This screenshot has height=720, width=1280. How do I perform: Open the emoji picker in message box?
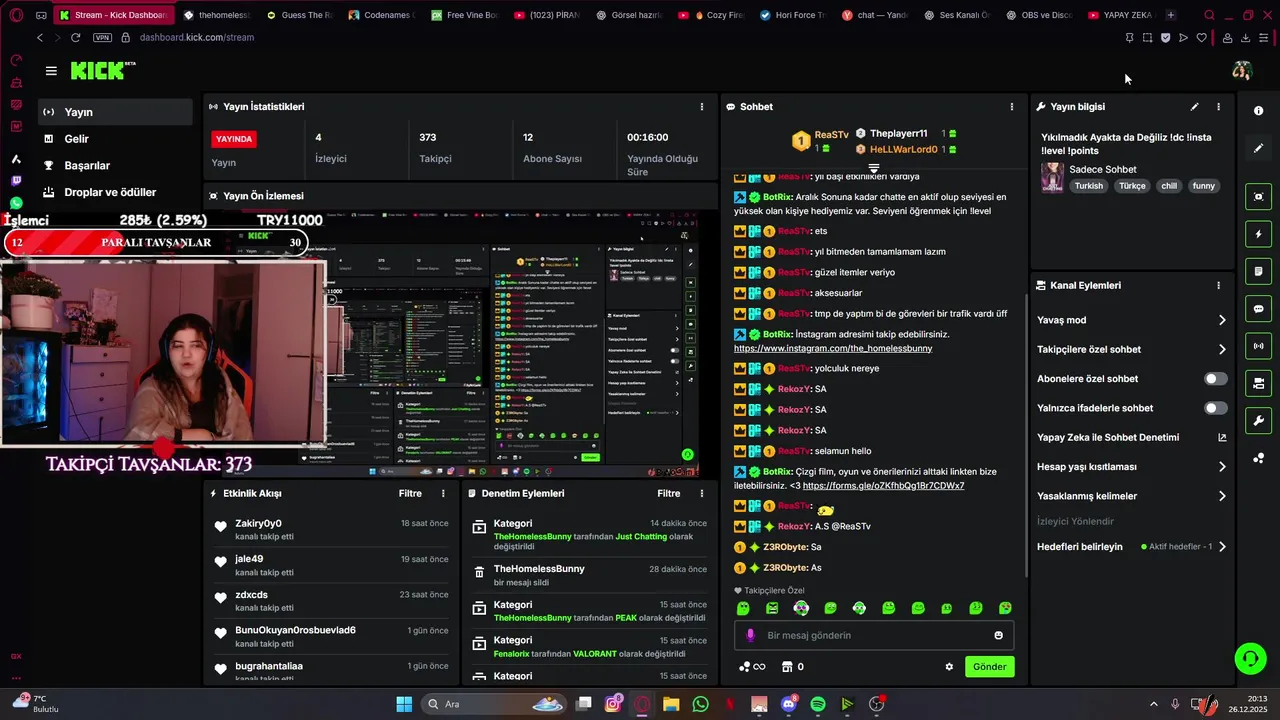coord(998,635)
